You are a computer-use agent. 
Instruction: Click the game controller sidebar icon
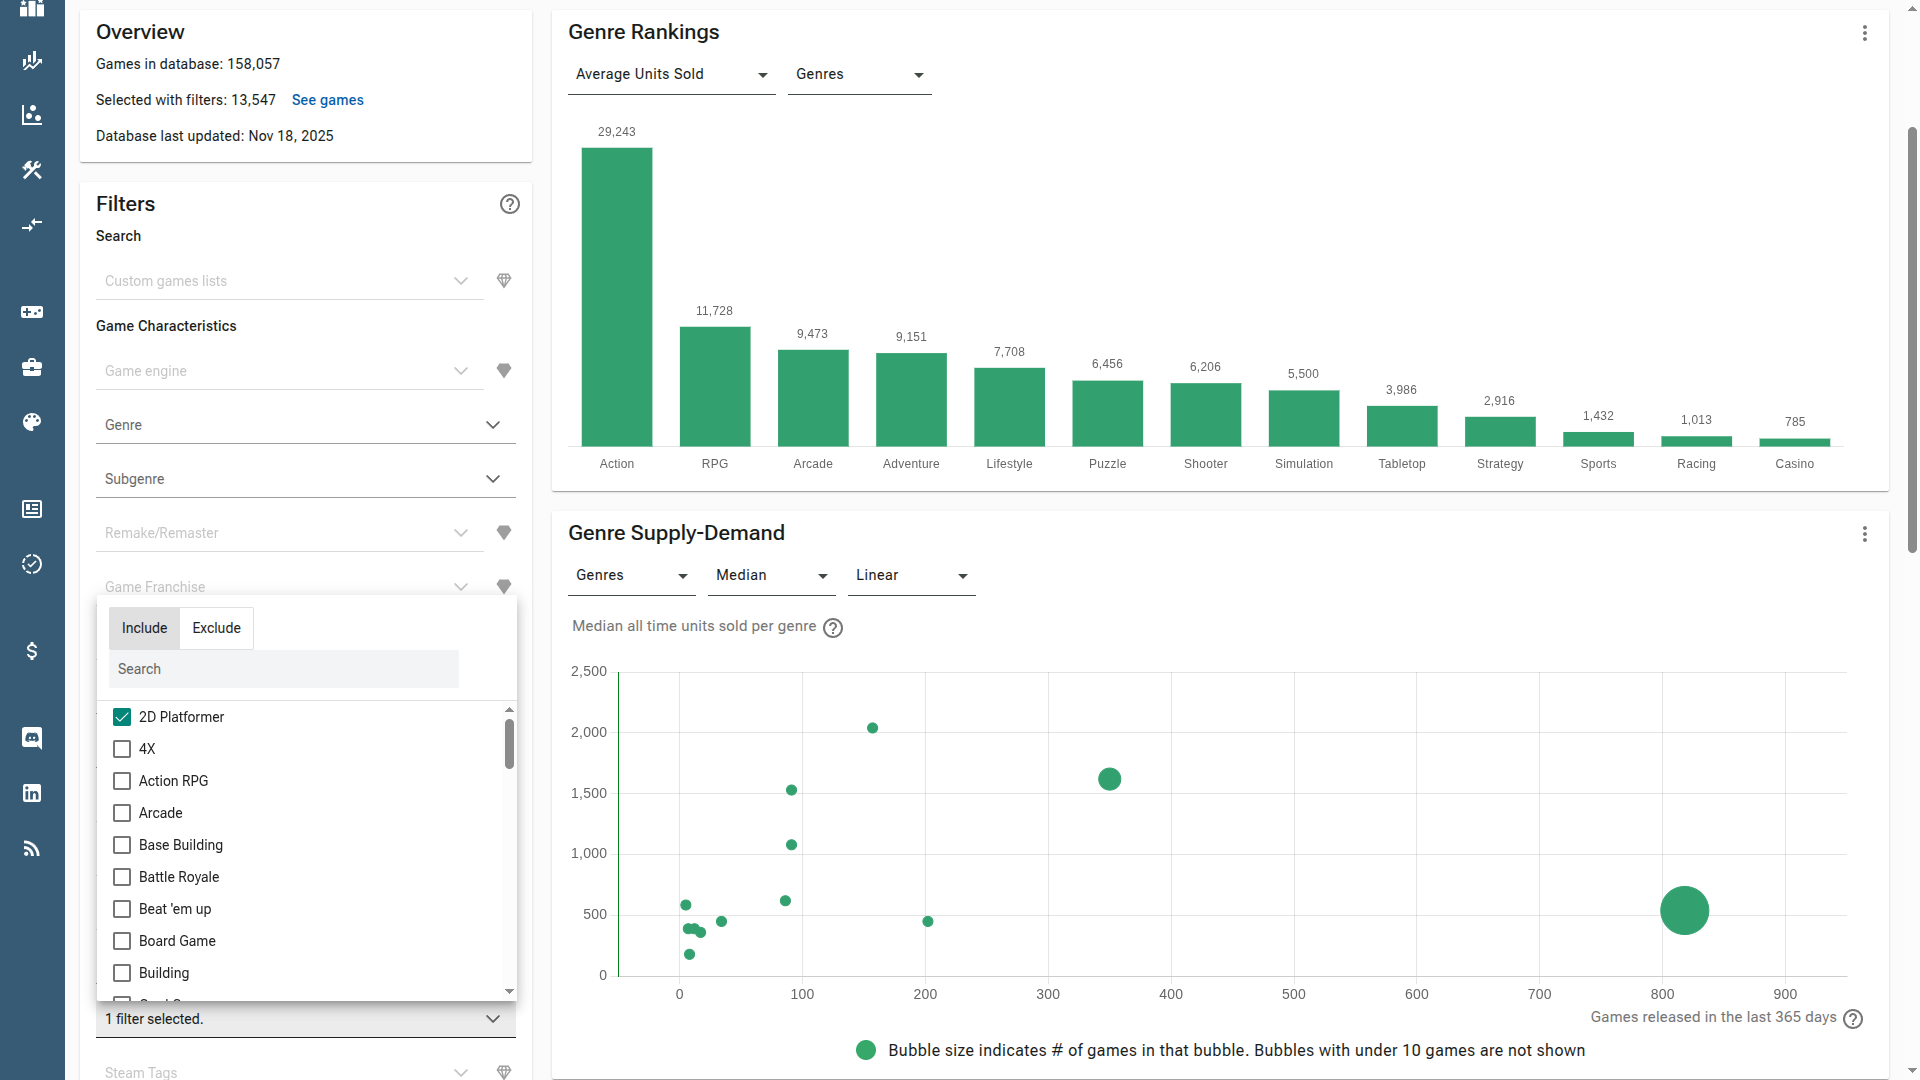tap(32, 312)
